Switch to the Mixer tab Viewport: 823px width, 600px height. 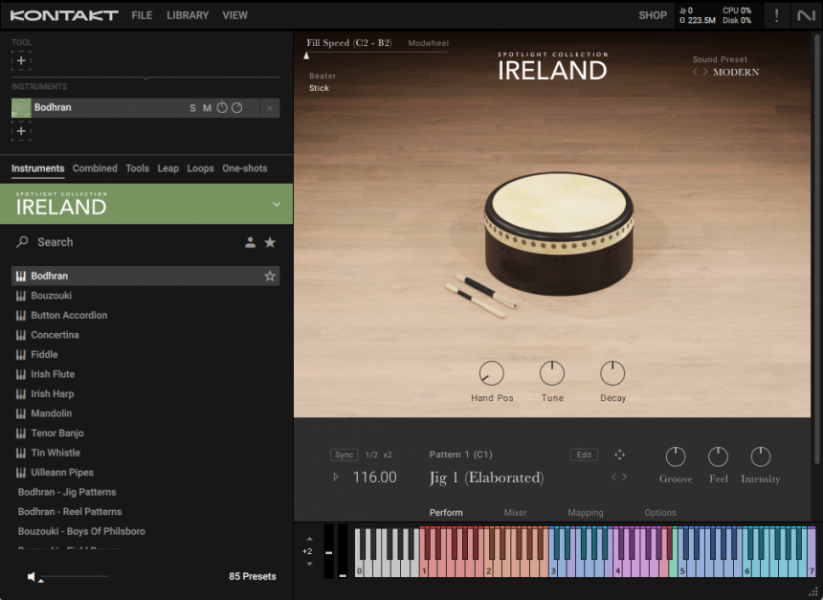coord(516,512)
